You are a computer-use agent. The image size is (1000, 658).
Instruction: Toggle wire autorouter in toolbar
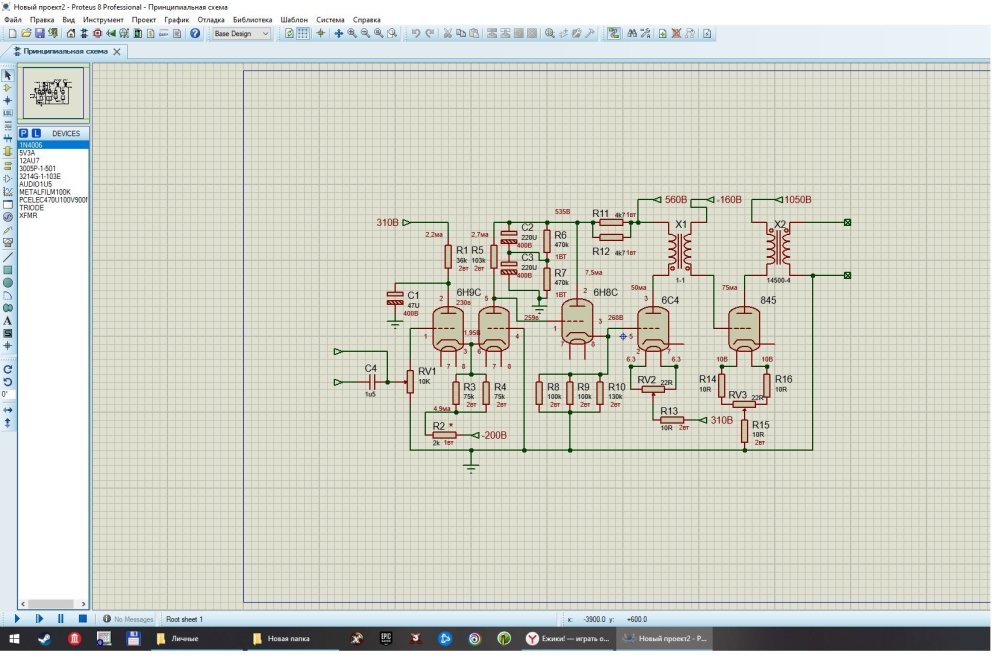(x=613, y=33)
